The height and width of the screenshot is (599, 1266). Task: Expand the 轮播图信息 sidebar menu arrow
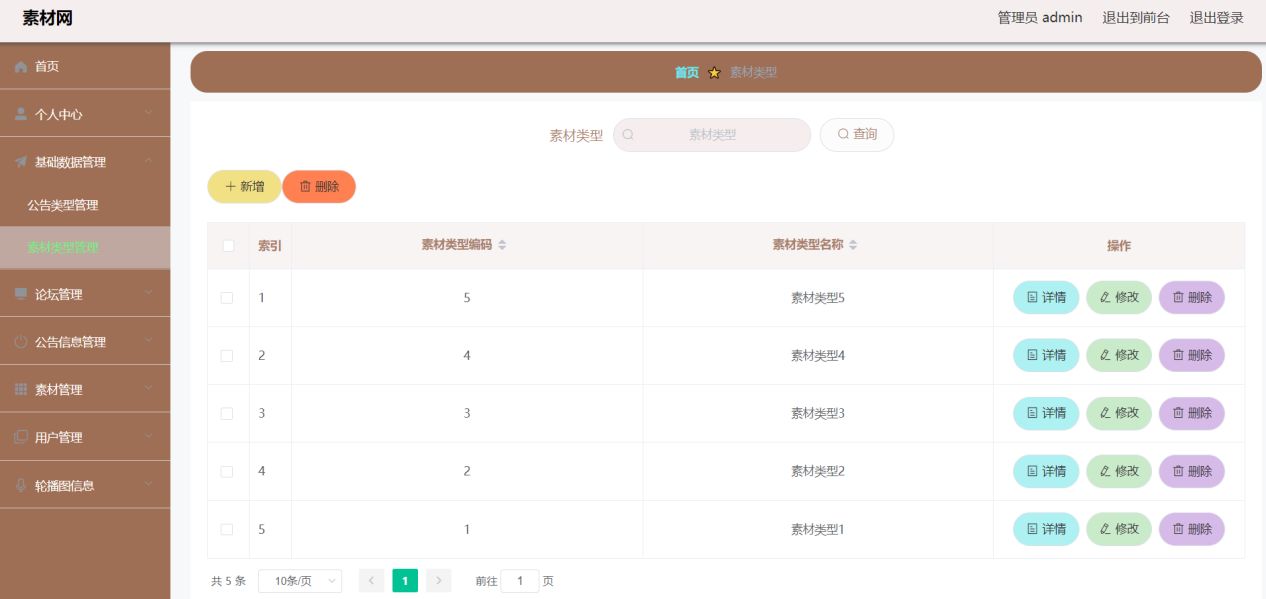pos(148,485)
